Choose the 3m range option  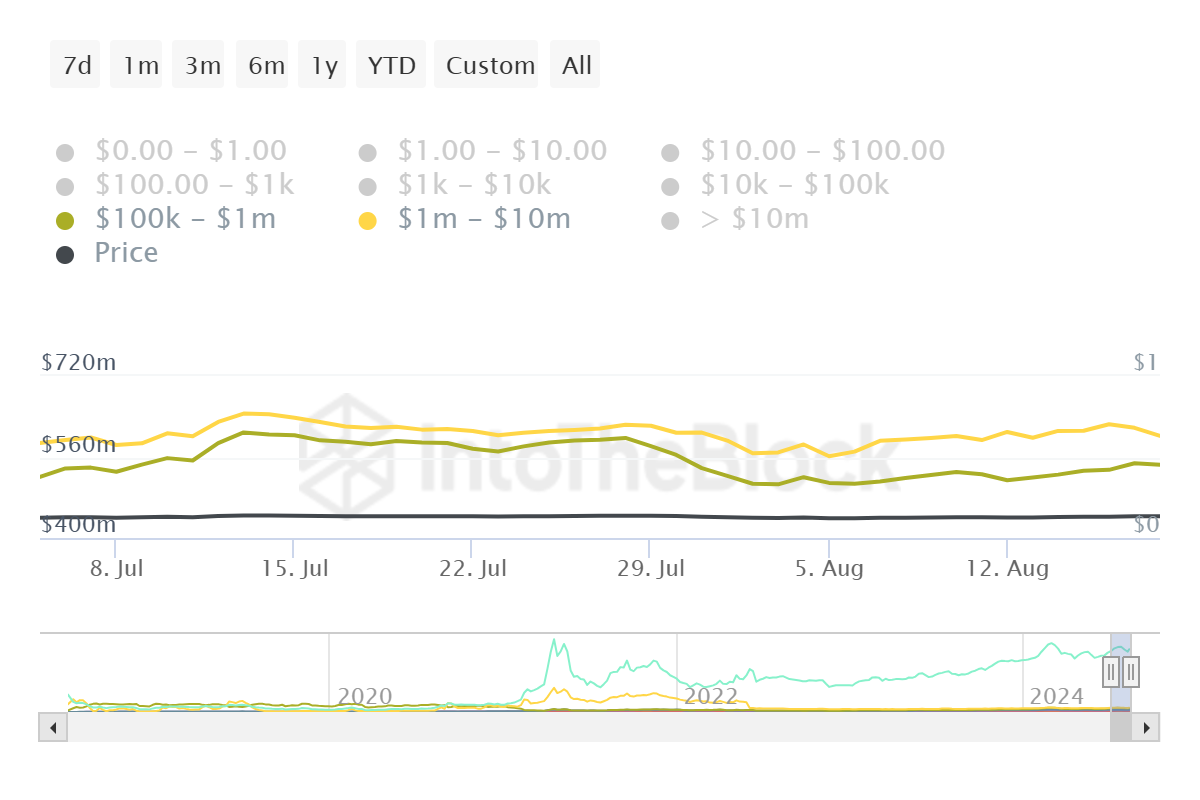click(202, 65)
